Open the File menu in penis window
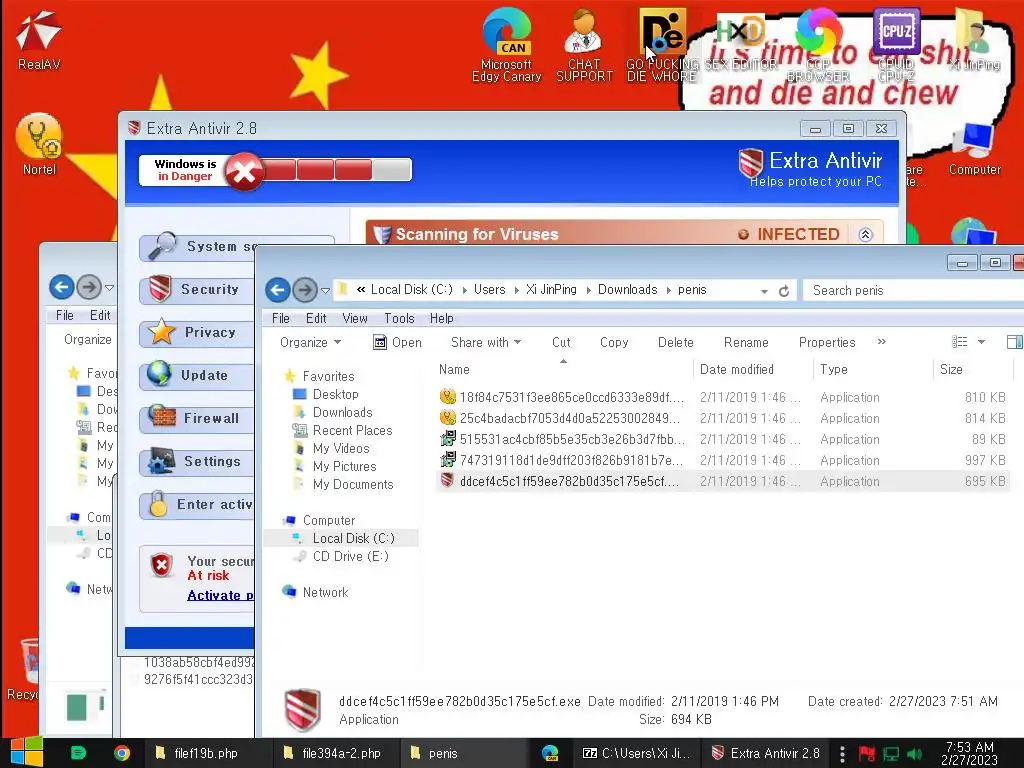Screen dimensions: 1024x768 point(281,318)
